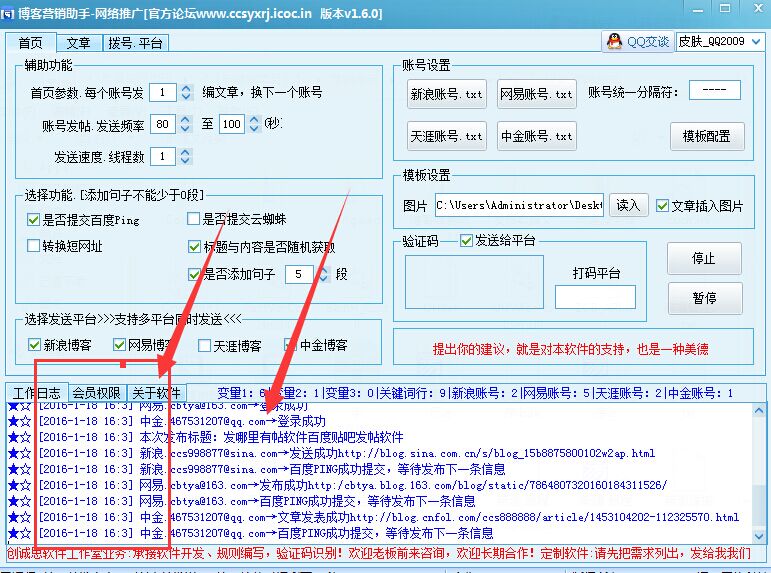The image size is (771, 573).
Task: Click the 变量1 status counters text
Action: [475, 393]
